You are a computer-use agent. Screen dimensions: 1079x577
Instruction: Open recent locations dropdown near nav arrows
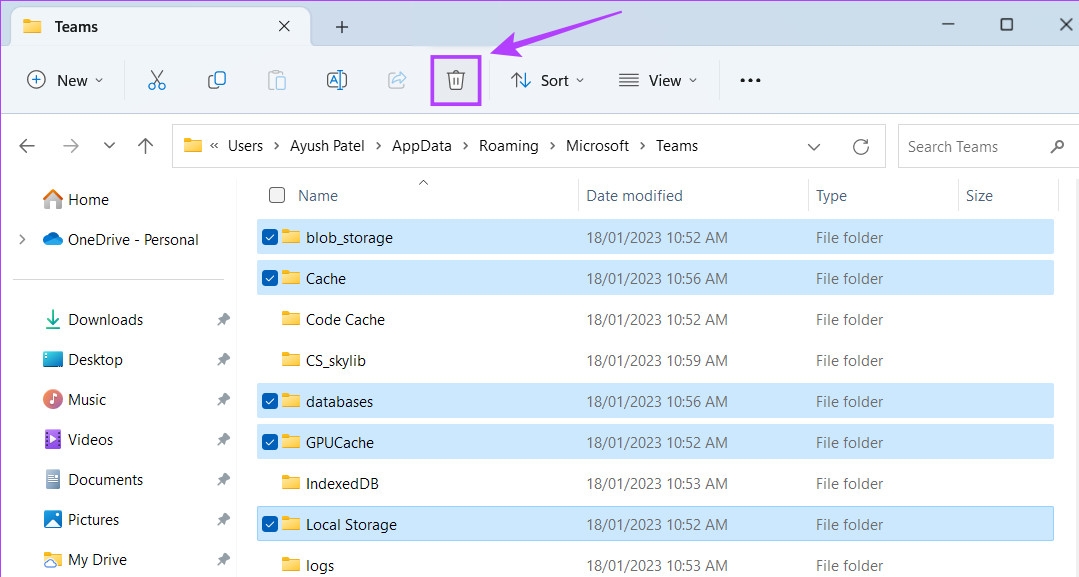tap(109, 146)
